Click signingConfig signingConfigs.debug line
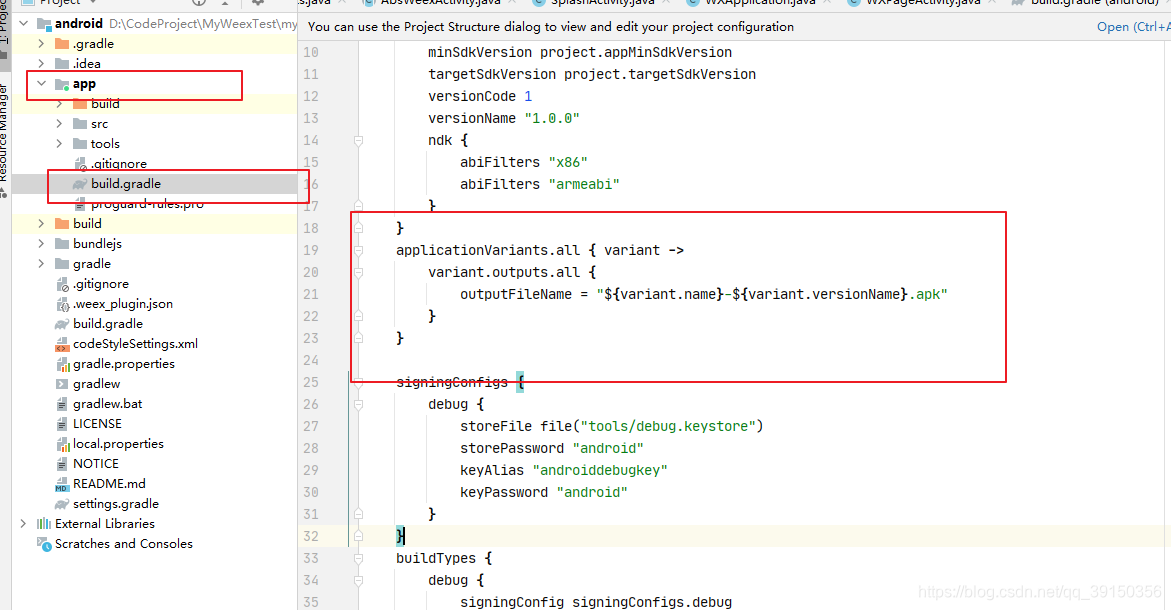The height and width of the screenshot is (610, 1171). click(x=596, y=603)
